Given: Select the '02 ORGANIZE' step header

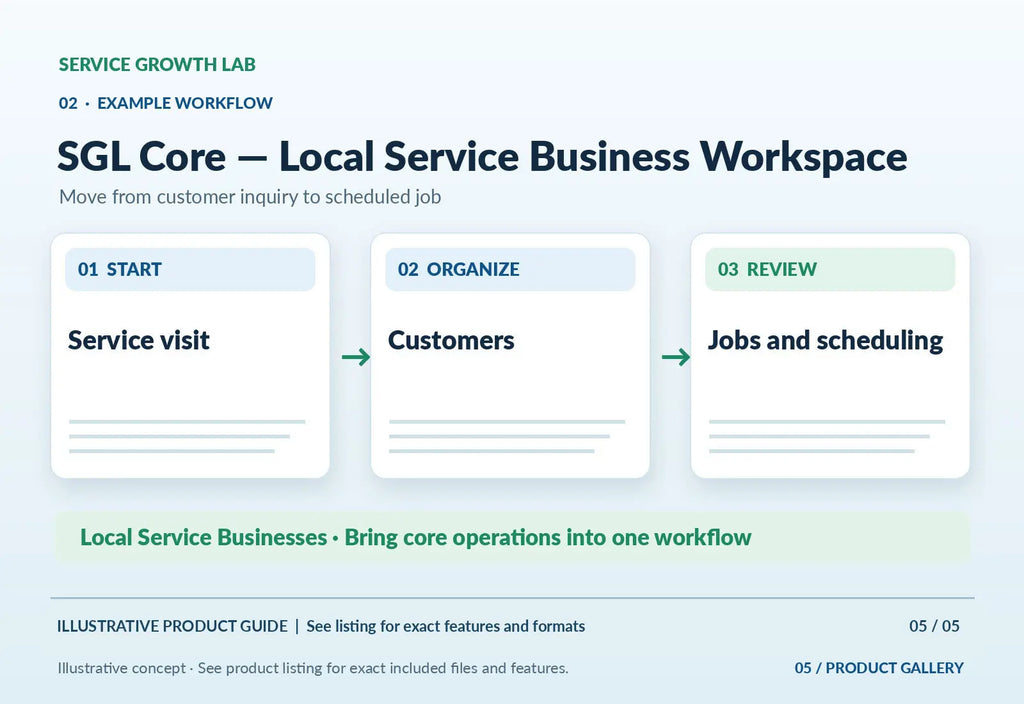Looking at the screenshot, I should pyautogui.click(x=510, y=269).
